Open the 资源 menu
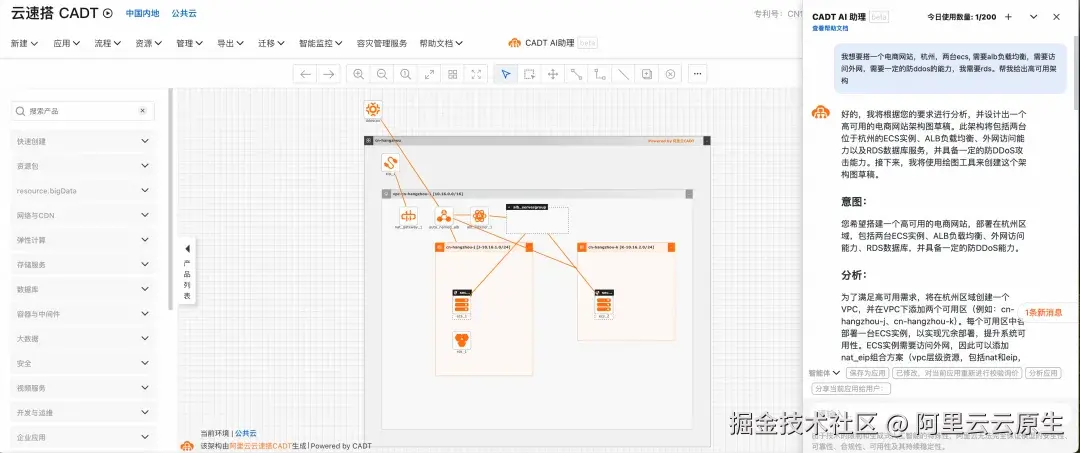 coord(149,43)
